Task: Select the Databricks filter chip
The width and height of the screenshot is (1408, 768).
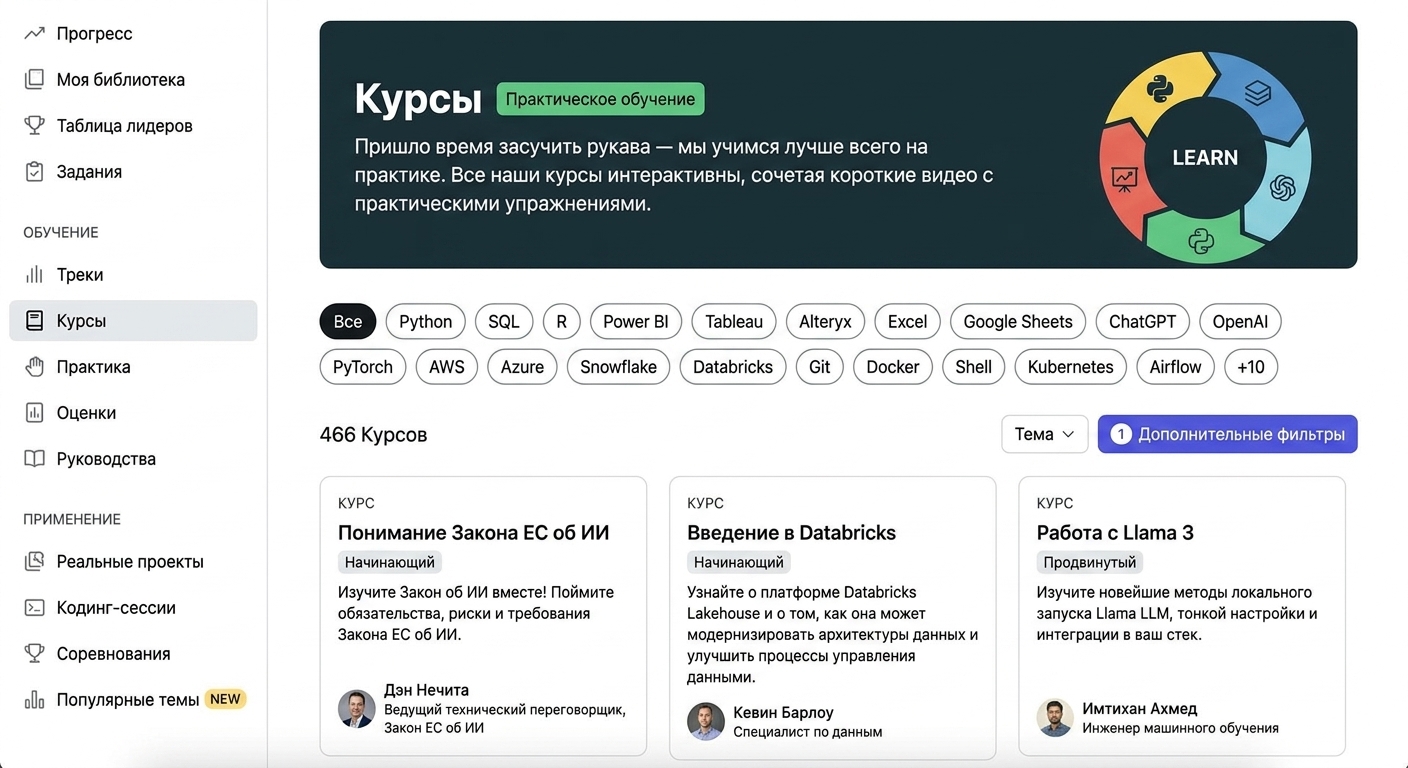Action: pyautogui.click(x=733, y=366)
